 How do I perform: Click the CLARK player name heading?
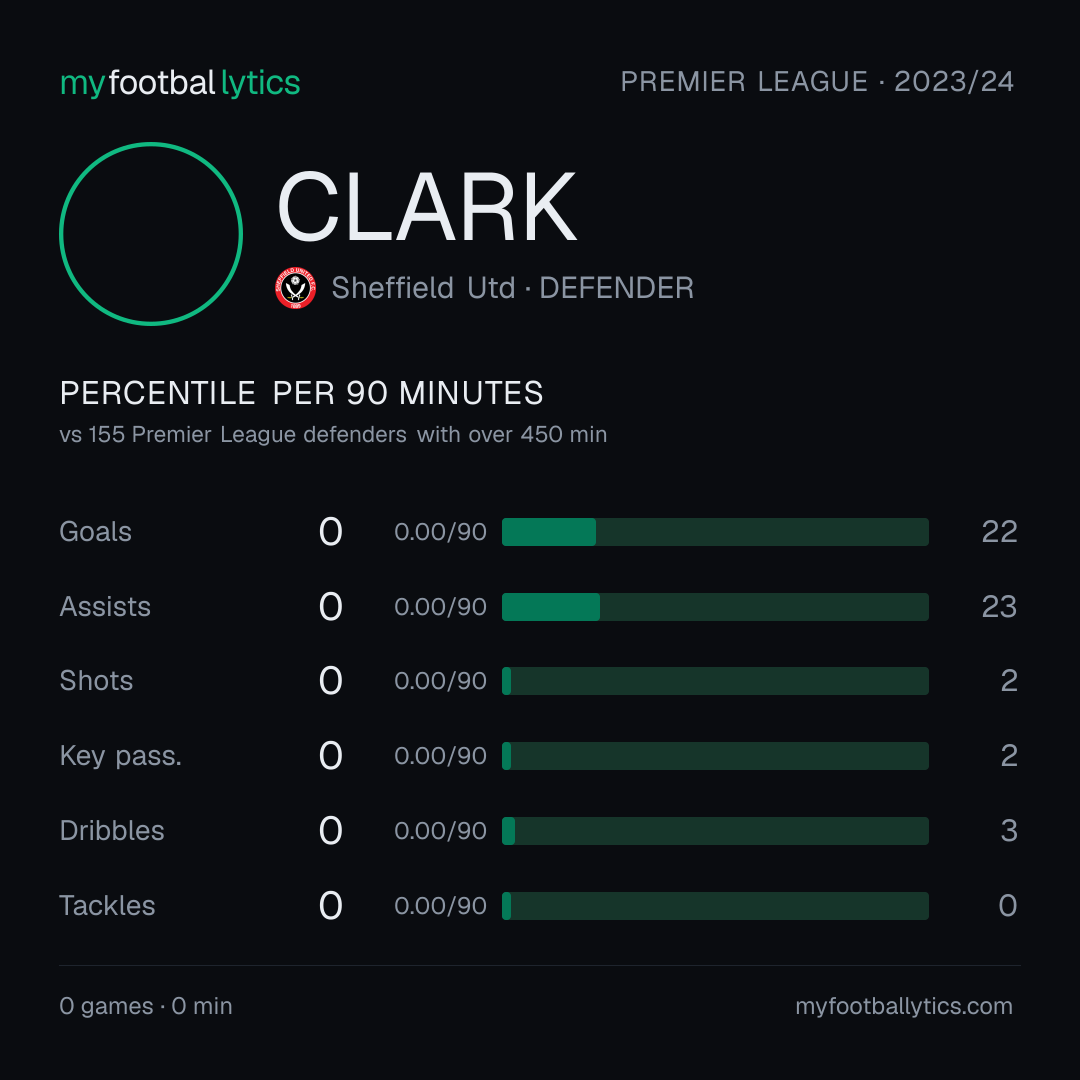pos(426,207)
